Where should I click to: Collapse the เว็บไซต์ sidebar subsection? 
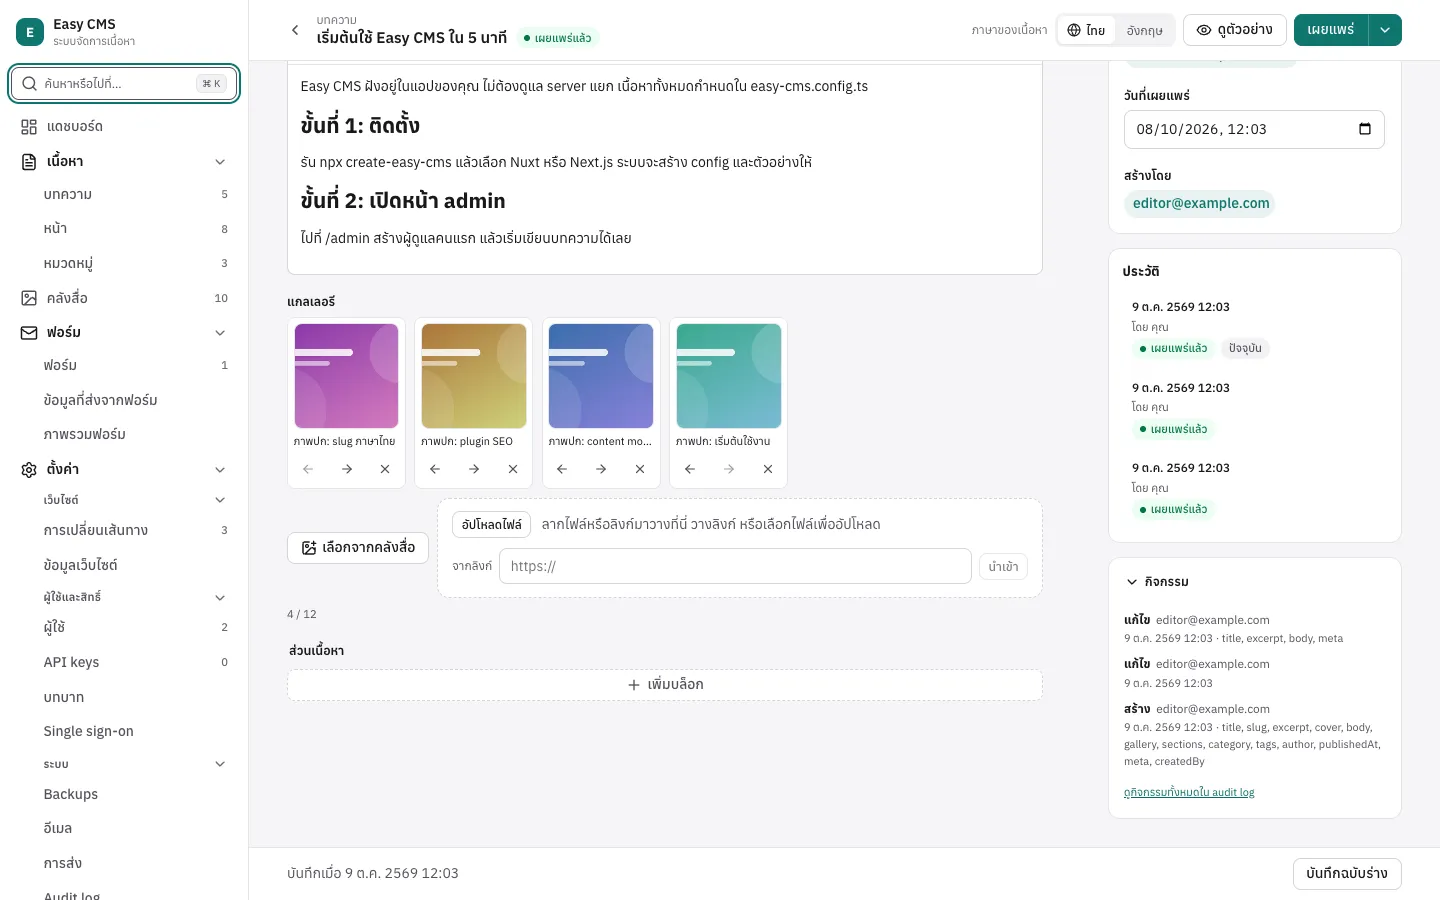220,500
